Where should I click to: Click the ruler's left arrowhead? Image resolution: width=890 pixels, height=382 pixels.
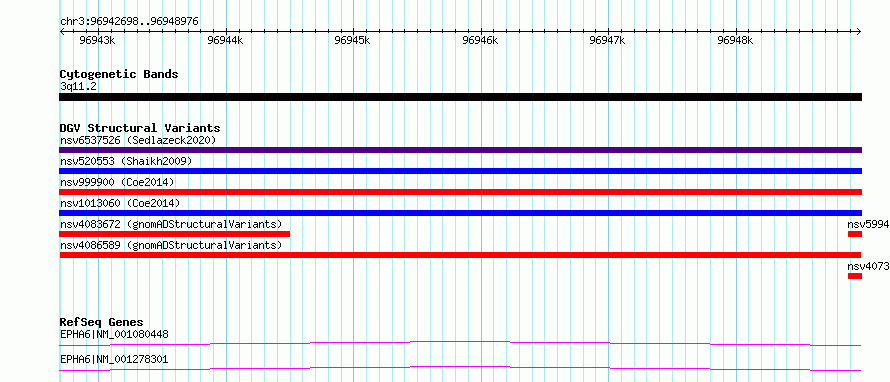(62, 32)
